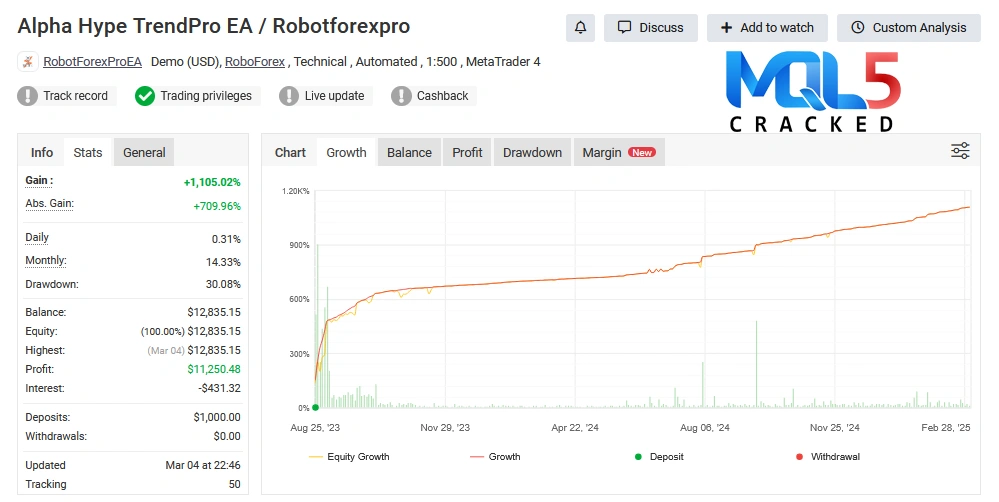This screenshot has height=502, width=999.
Task: Click the Track record status icon
Action: tap(28, 96)
